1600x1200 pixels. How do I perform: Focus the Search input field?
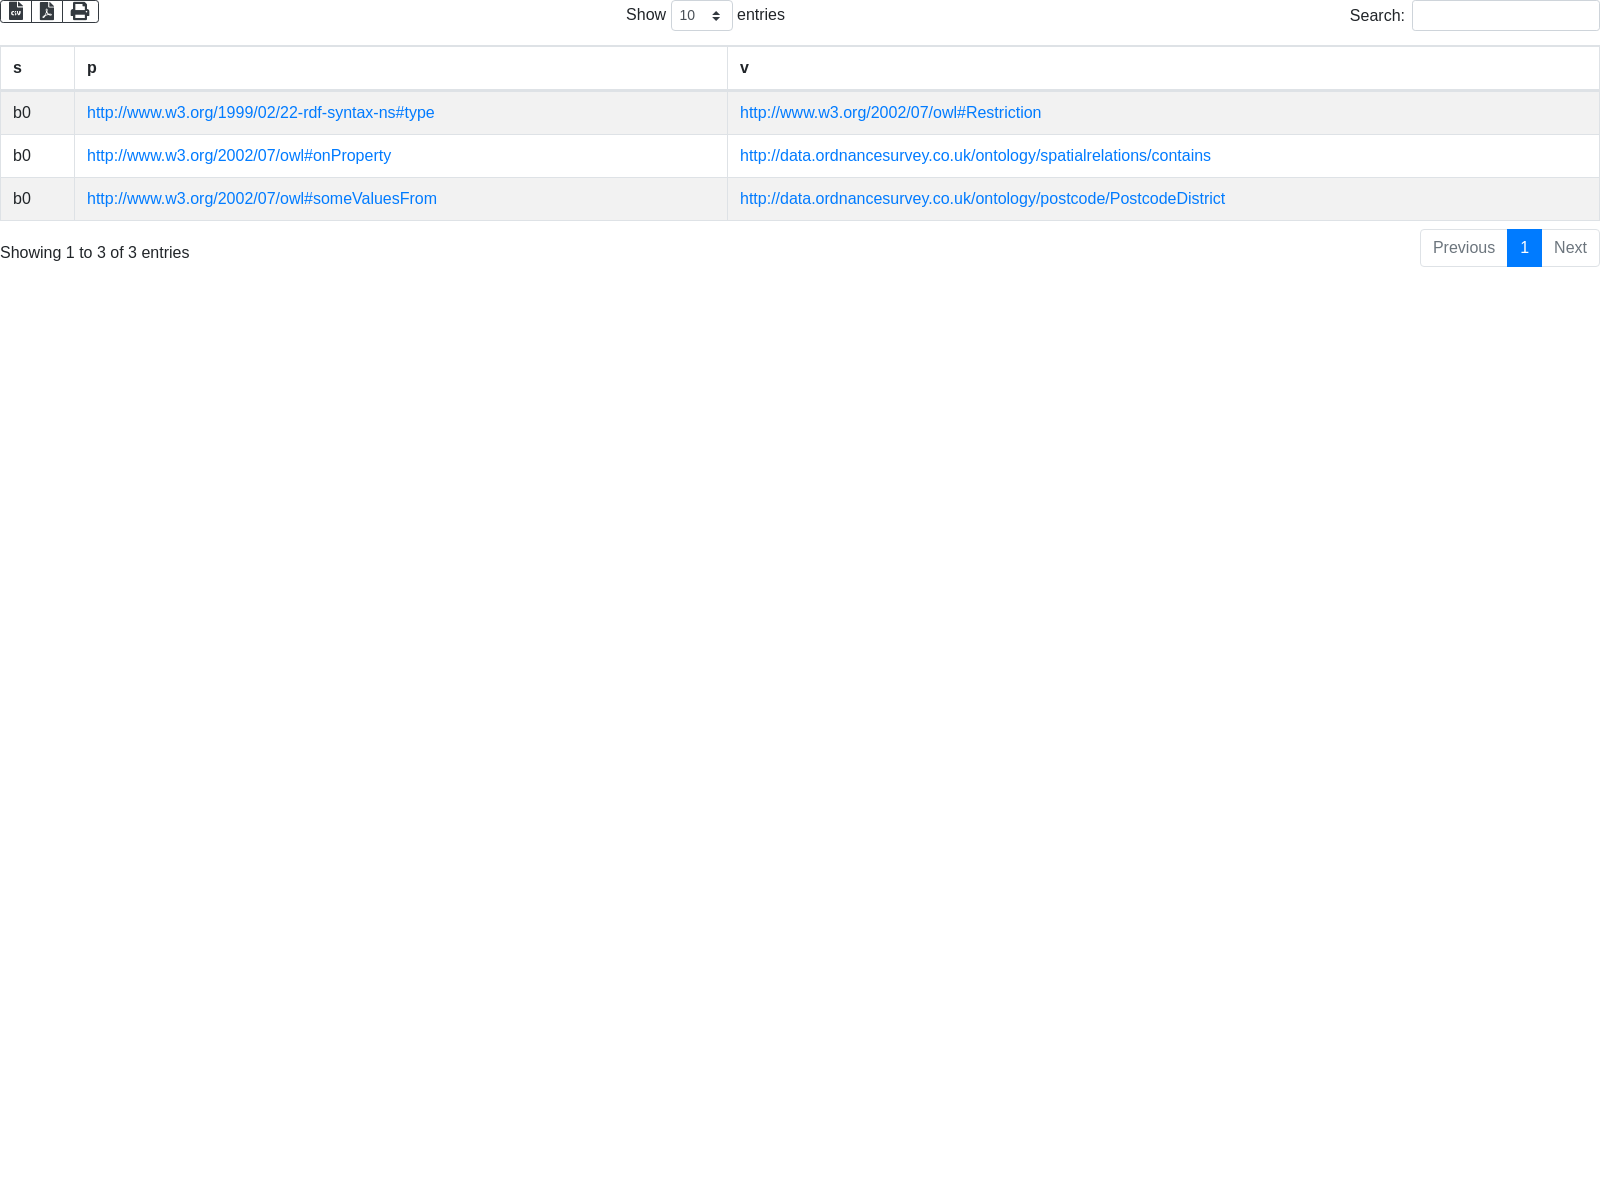pos(1505,16)
